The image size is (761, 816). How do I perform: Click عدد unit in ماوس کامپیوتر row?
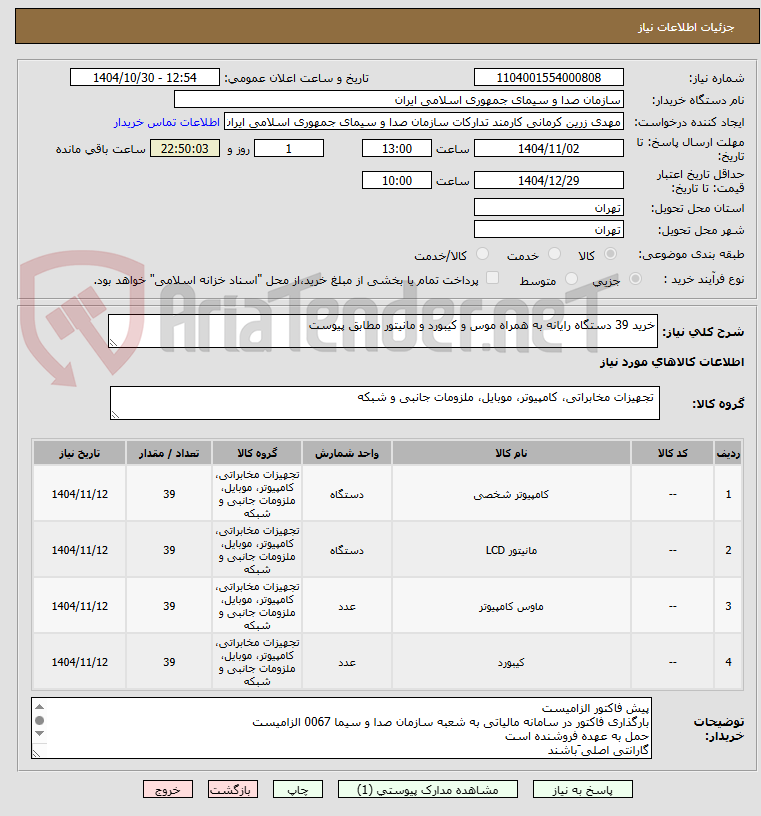point(347,606)
